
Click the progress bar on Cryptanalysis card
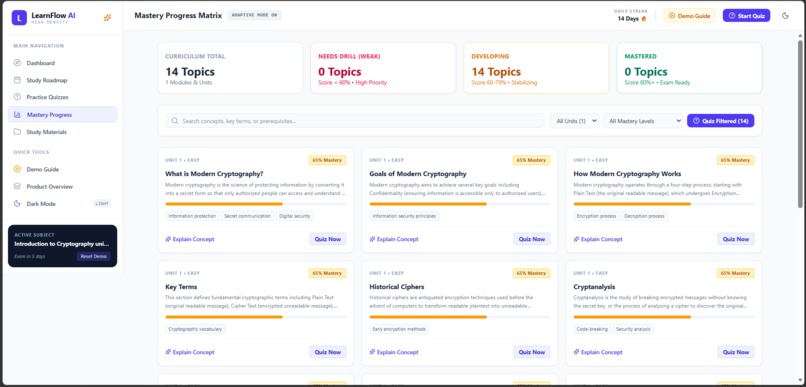pyautogui.click(x=664, y=317)
